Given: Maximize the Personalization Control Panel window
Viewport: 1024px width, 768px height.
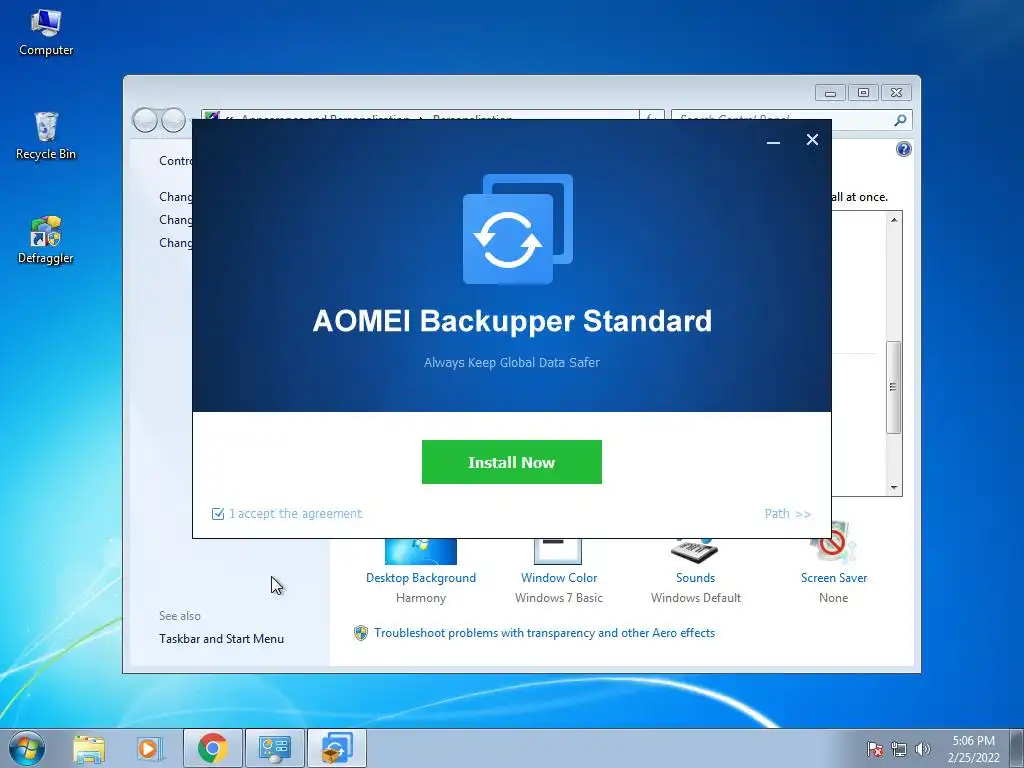Looking at the screenshot, I should pyautogui.click(x=863, y=93).
